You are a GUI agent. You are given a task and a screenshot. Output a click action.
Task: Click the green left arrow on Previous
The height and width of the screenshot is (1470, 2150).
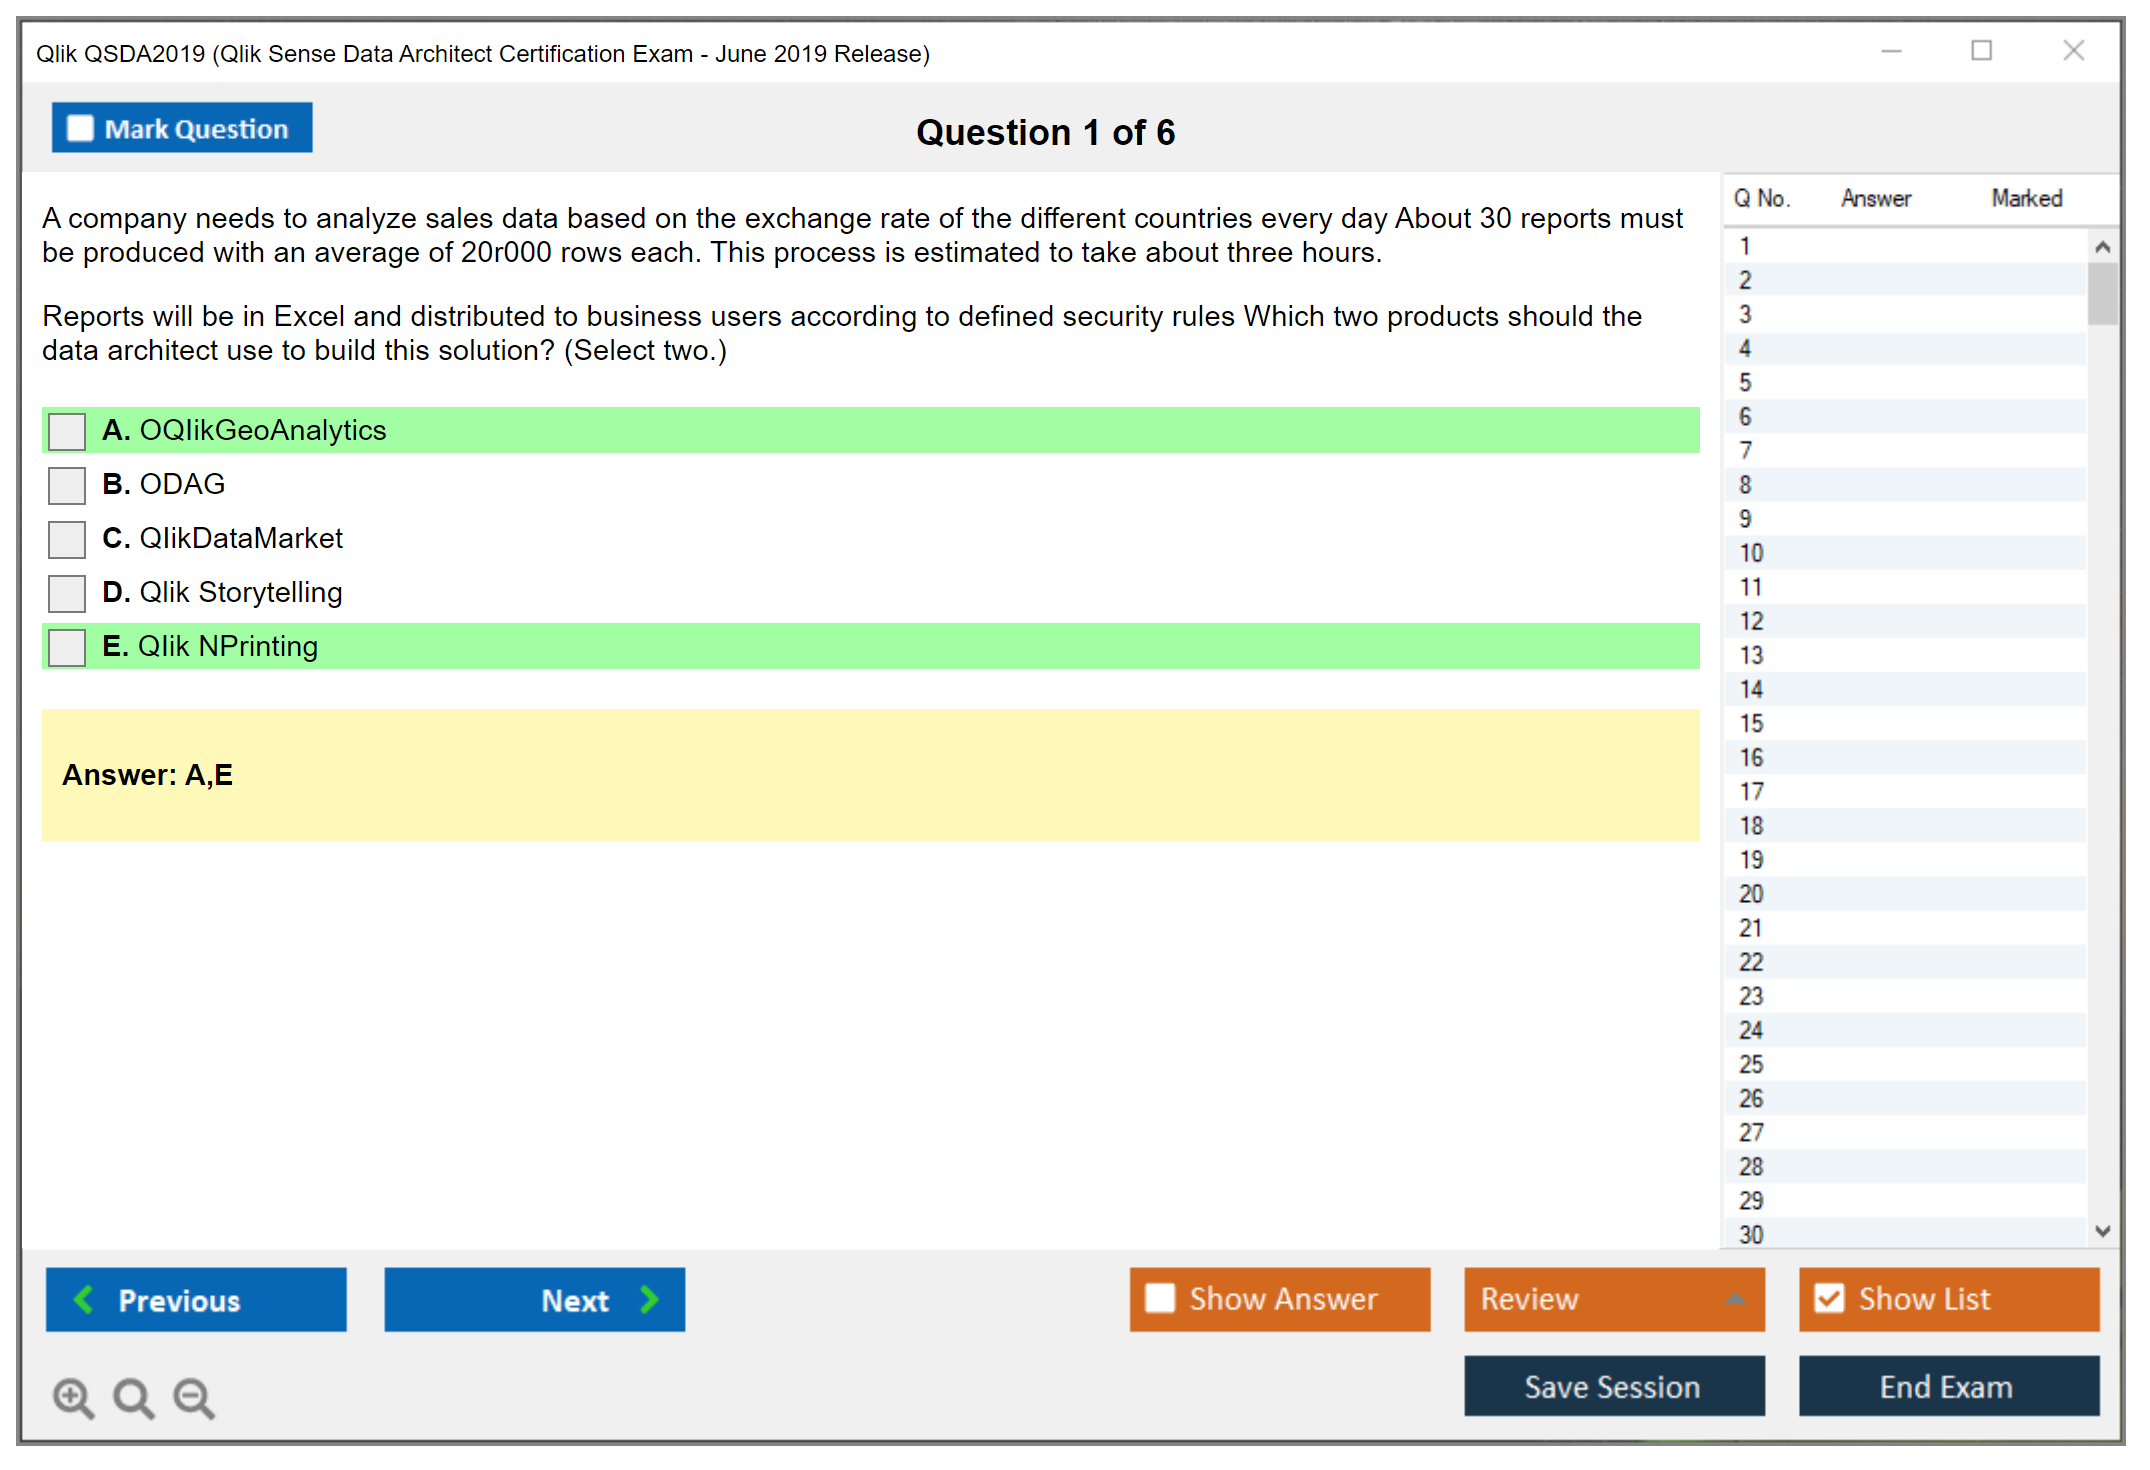click(84, 1299)
